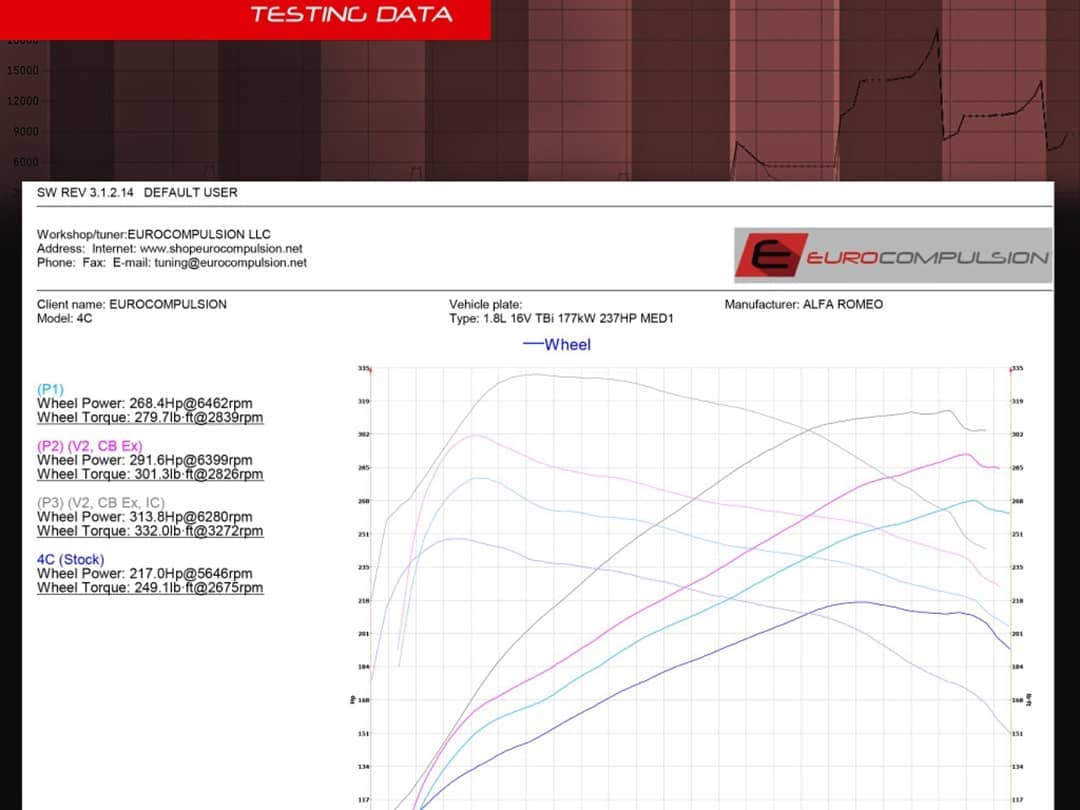
Task: Select 'Wheel Power: 291.6Hp@6399rpm' value
Action: pos(145,460)
